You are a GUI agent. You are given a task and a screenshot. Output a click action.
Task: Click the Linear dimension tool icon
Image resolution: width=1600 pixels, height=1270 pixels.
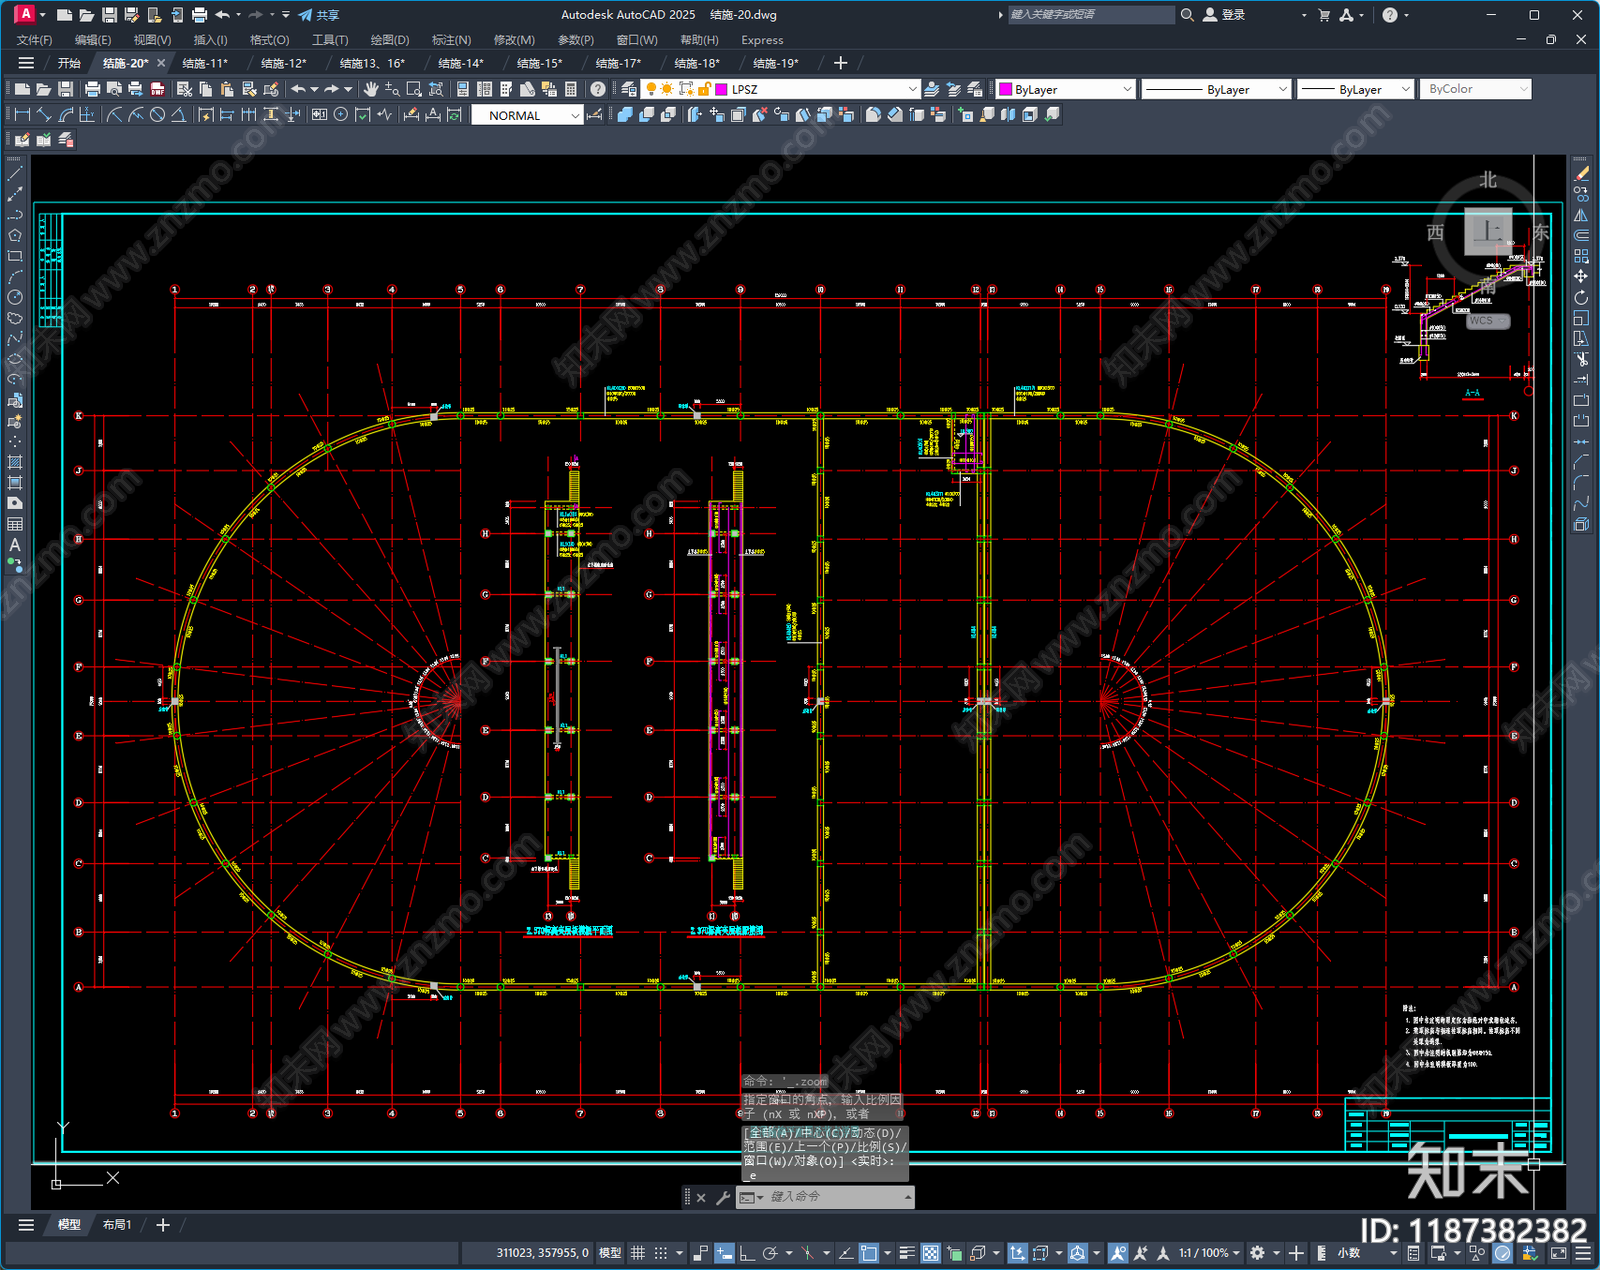[x=22, y=115]
